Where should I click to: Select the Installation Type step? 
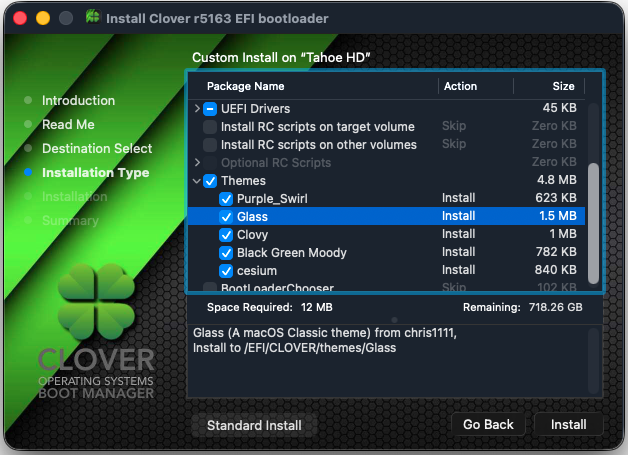96,173
